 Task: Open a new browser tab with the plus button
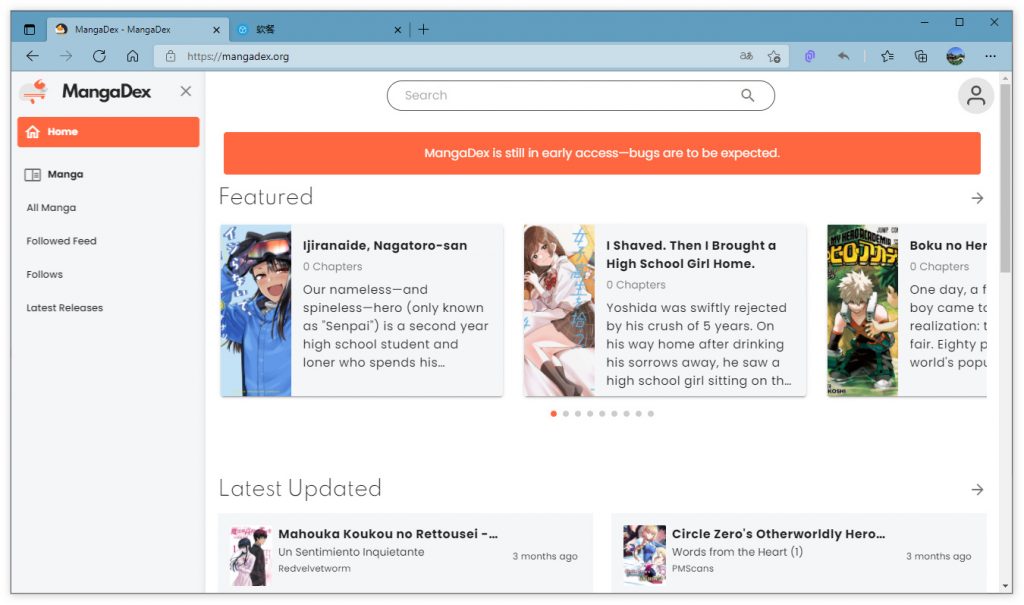[x=423, y=30]
